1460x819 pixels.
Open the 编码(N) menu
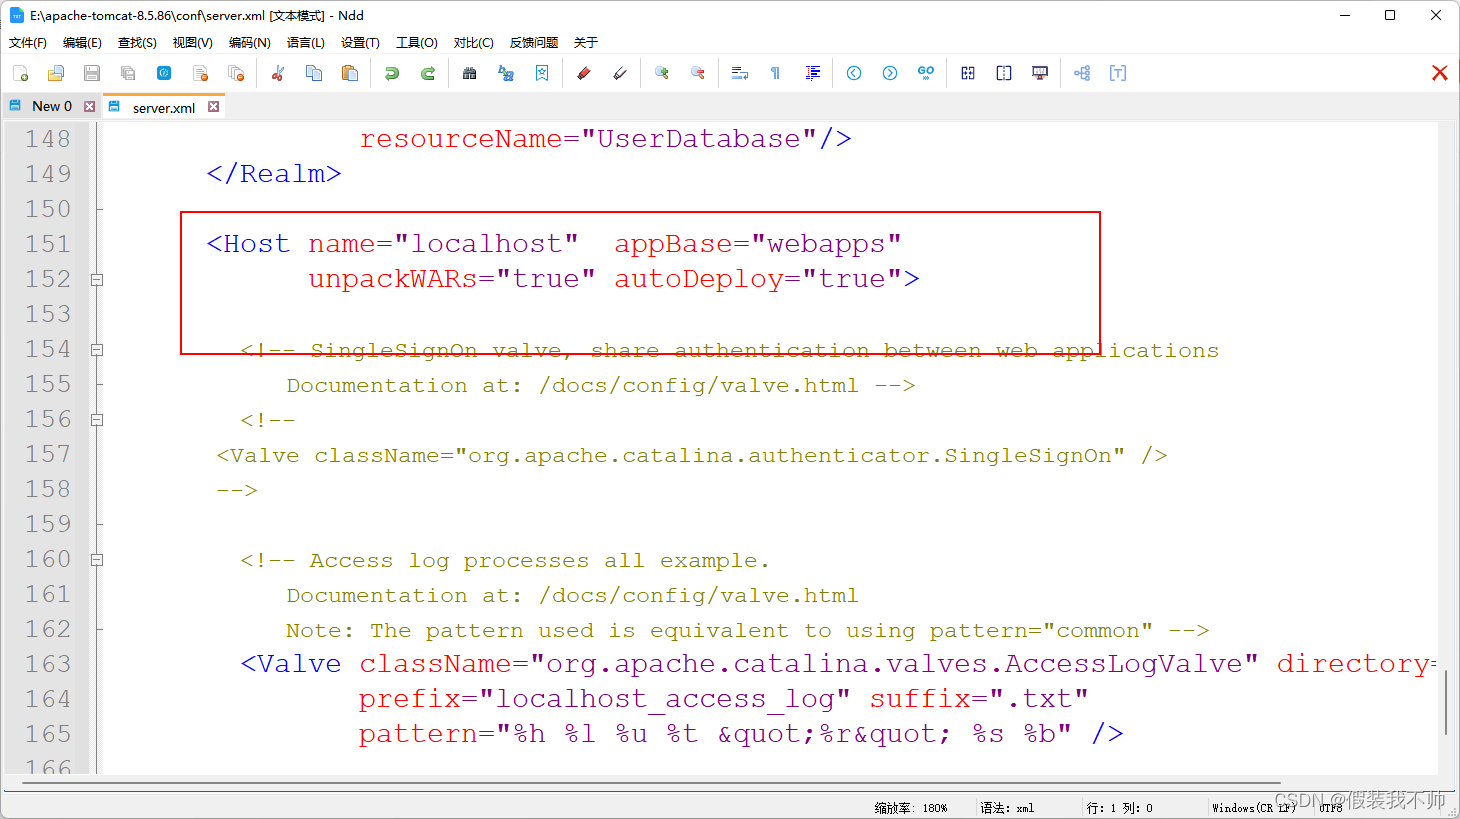pos(249,43)
